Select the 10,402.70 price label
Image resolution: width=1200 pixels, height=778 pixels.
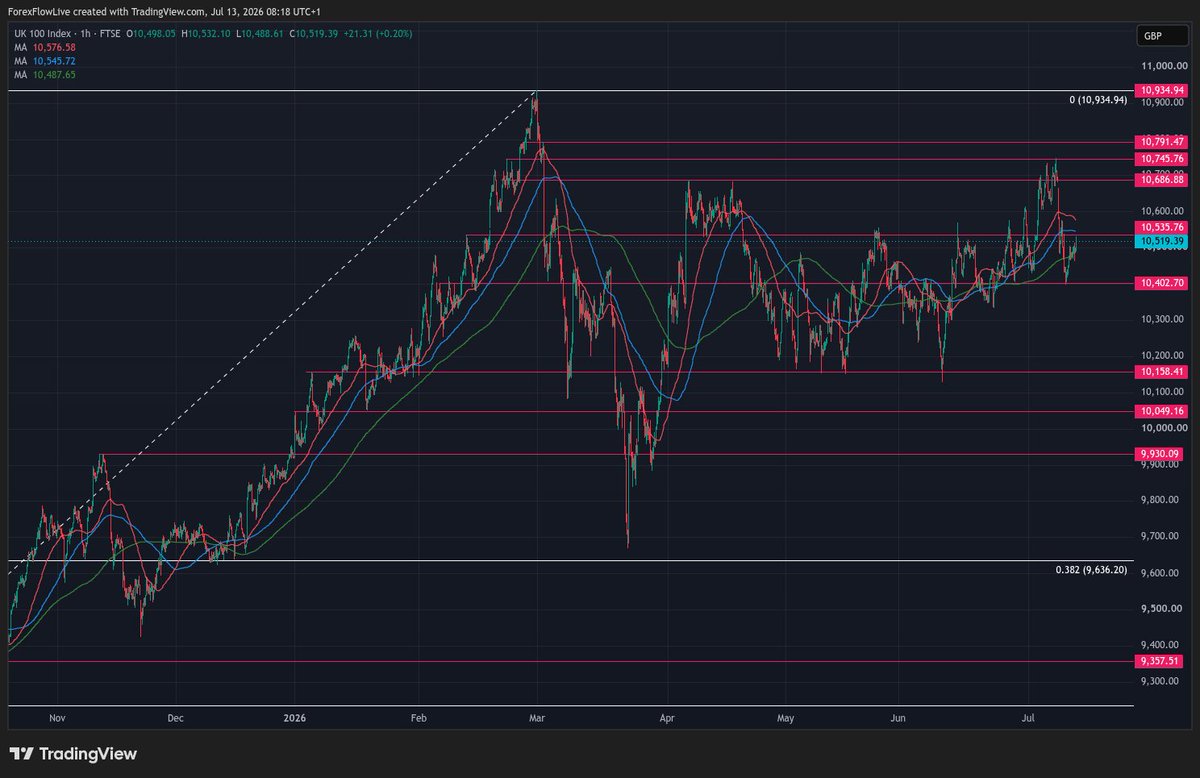click(x=1160, y=284)
